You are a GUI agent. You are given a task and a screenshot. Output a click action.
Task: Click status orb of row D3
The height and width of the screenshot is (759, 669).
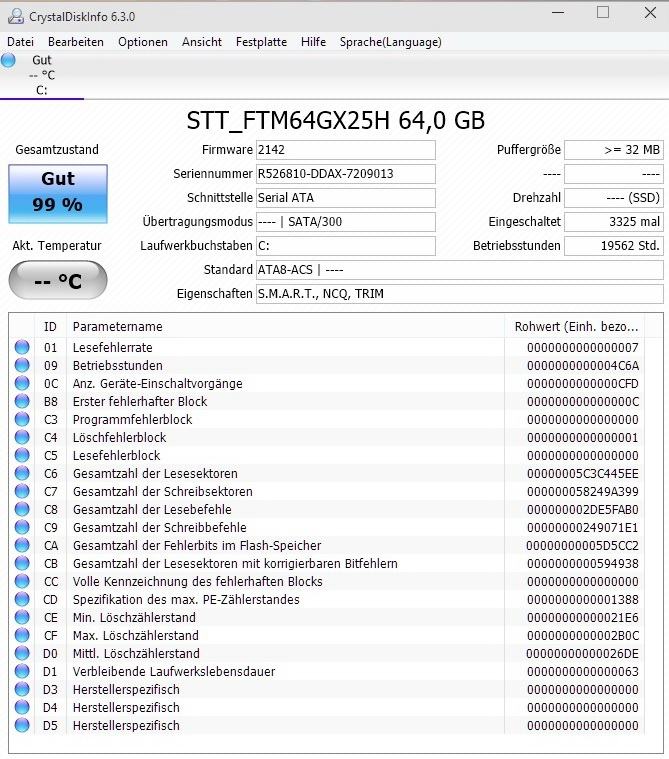tap(22, 689)
